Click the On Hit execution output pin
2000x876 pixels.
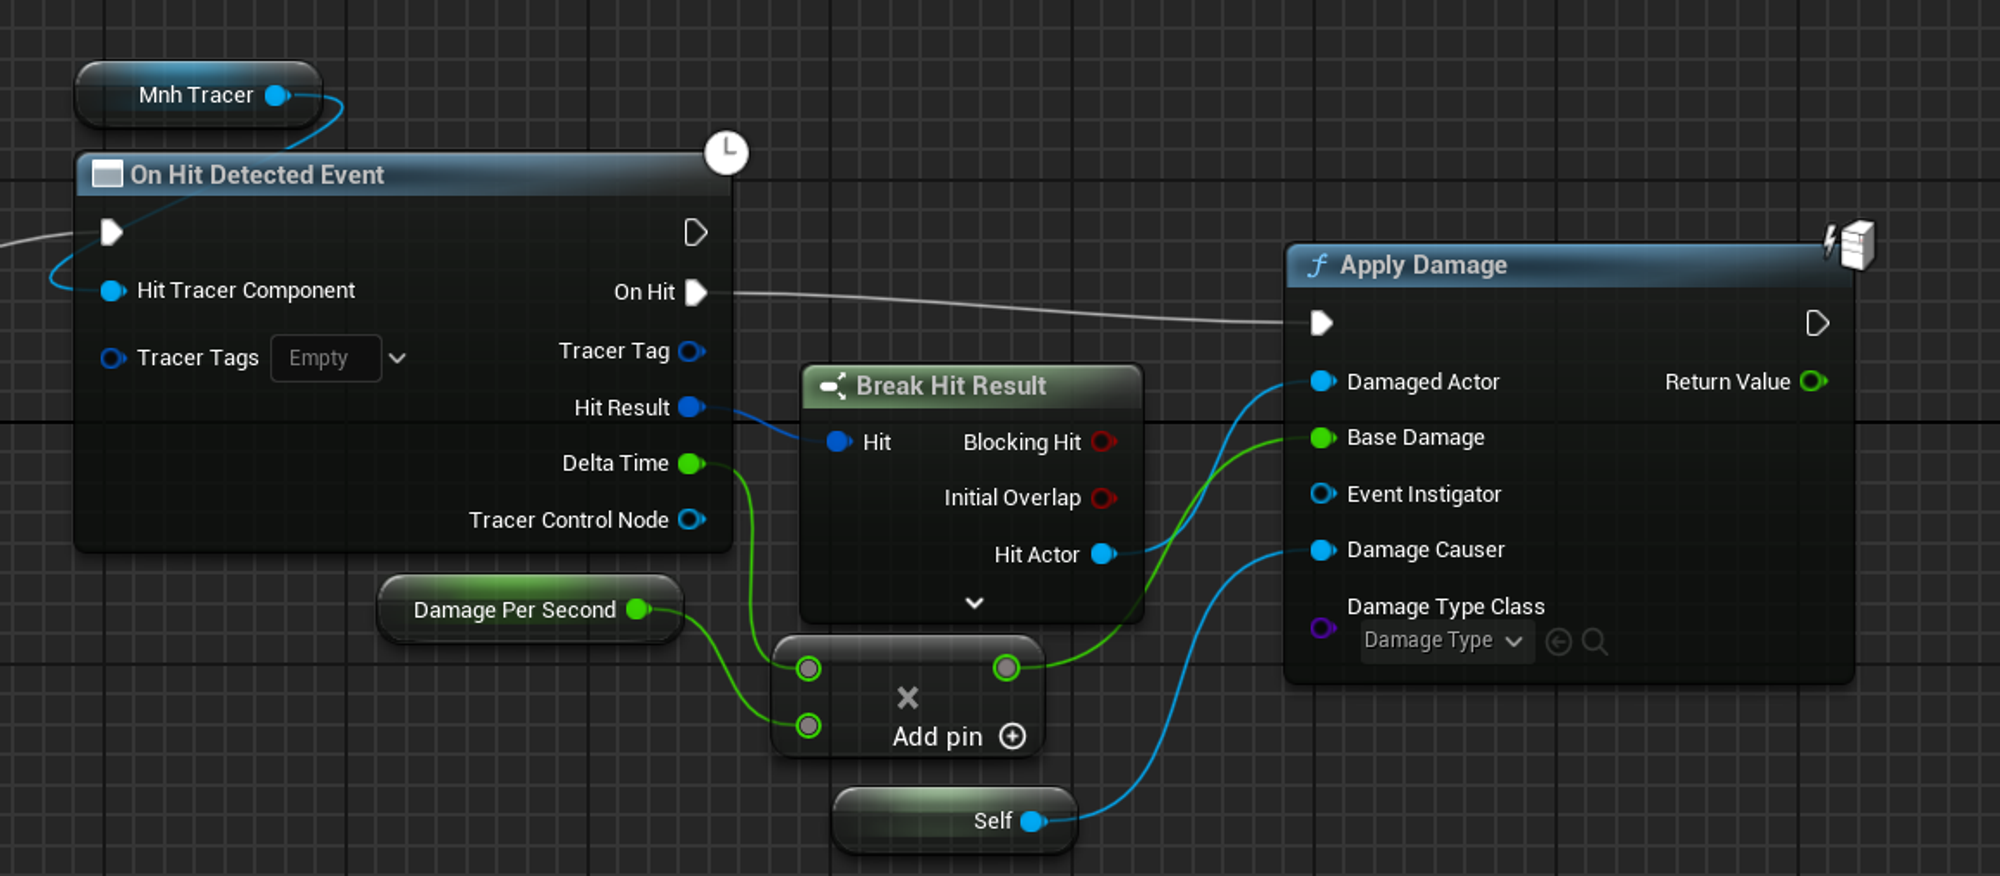click(x=696, y=292)
